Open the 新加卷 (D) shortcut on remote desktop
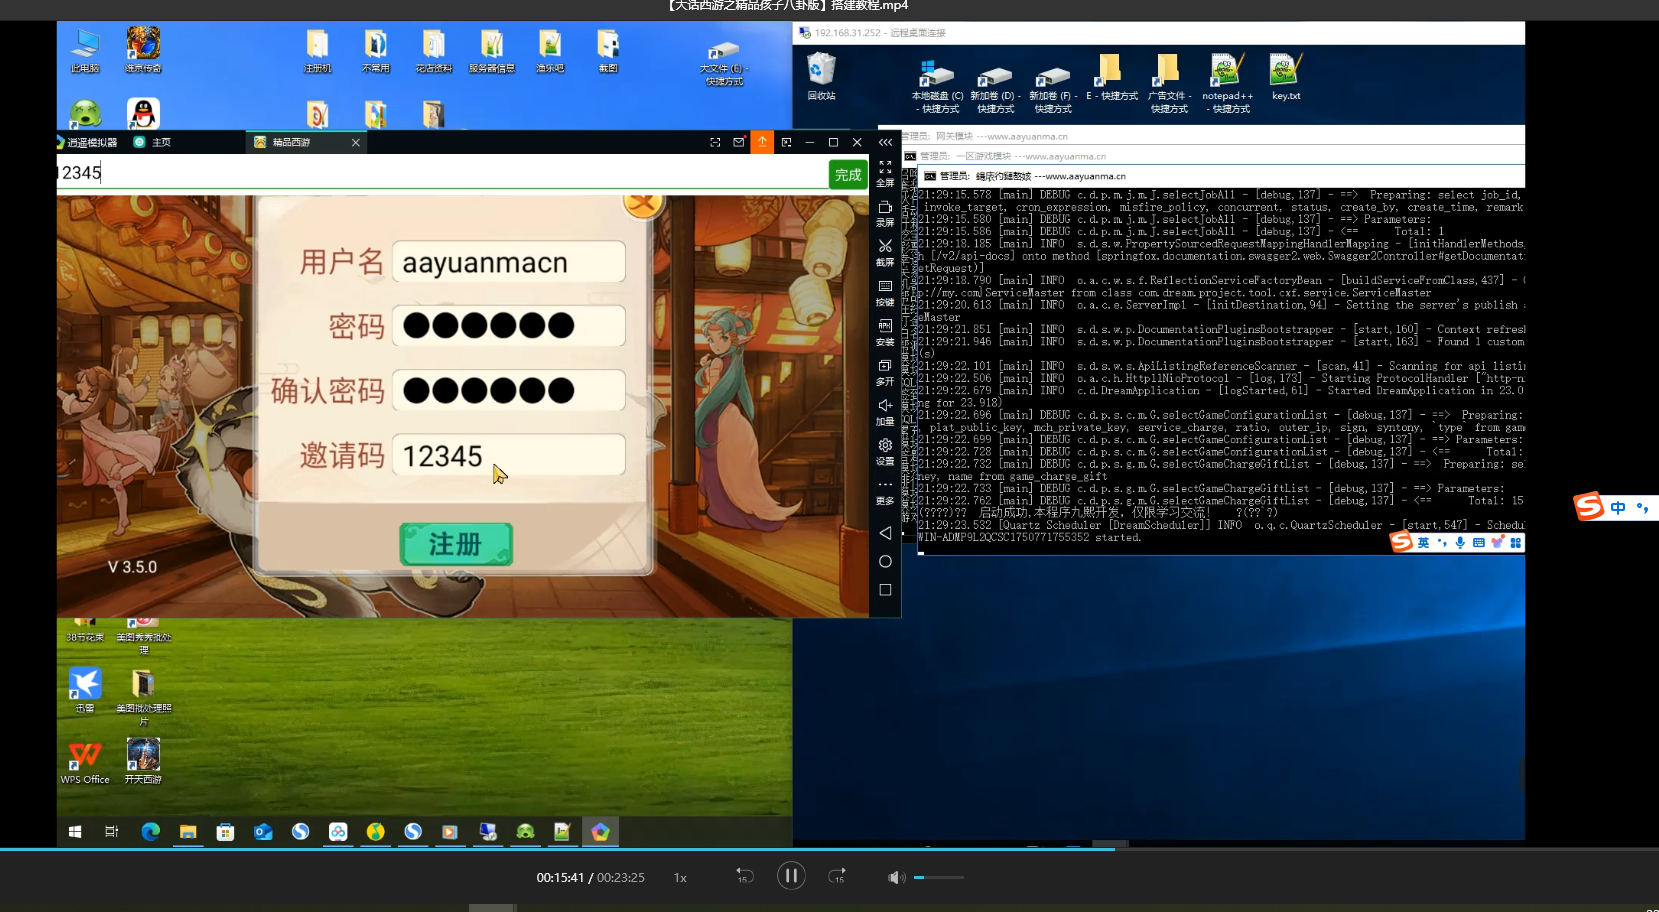 tap(995, 87)
